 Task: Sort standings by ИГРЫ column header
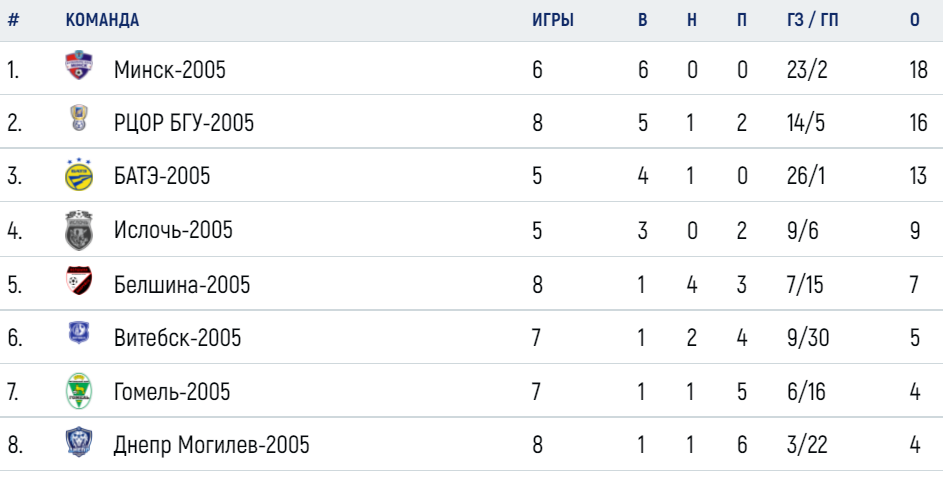pos(553,20)
